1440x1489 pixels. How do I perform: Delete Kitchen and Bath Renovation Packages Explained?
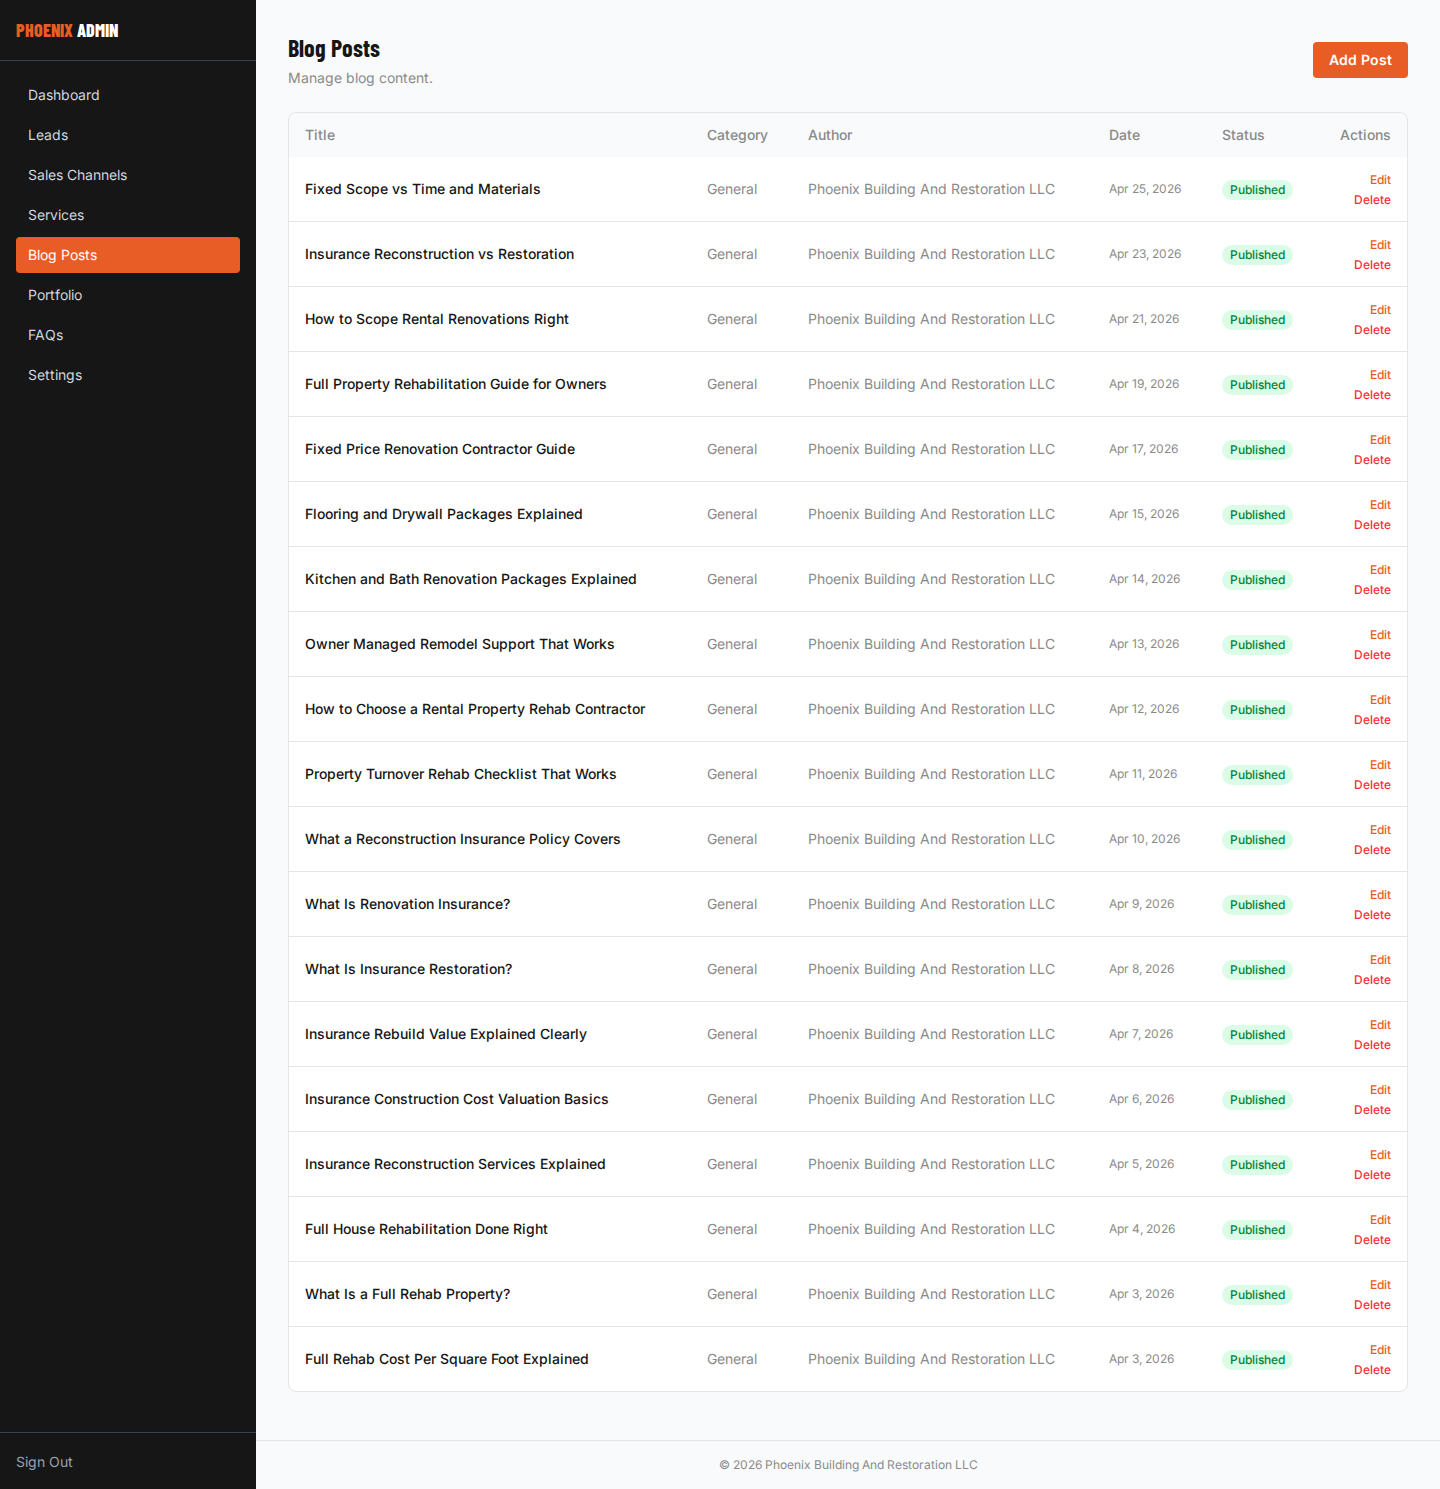[1372, 590]
